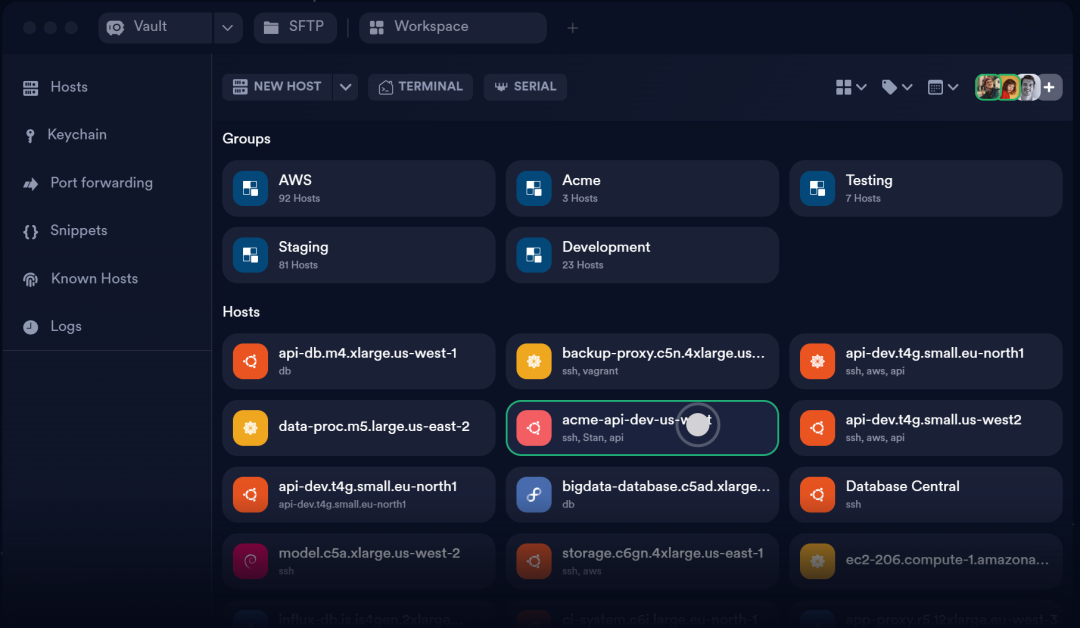The height and width of the screenshot is (628, 1080).
Task: Open the Logs sidebar section
Action: point(52,326)
